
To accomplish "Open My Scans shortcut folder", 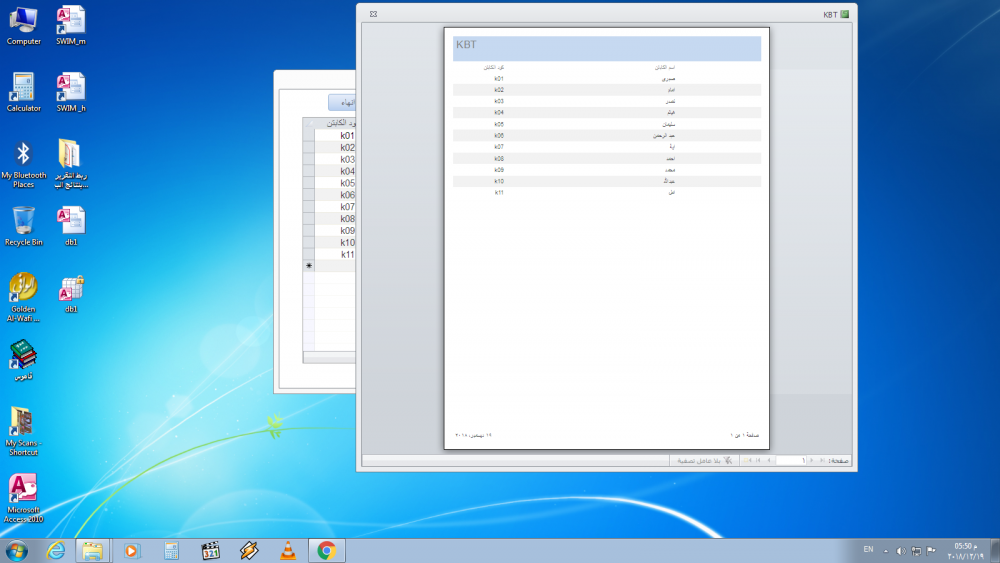I will pyautogui.click(x=24, y=432).
